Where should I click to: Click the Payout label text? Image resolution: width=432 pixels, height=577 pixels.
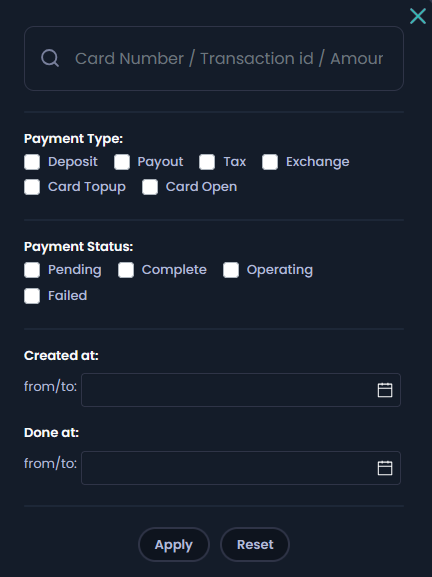click(160, 162)
